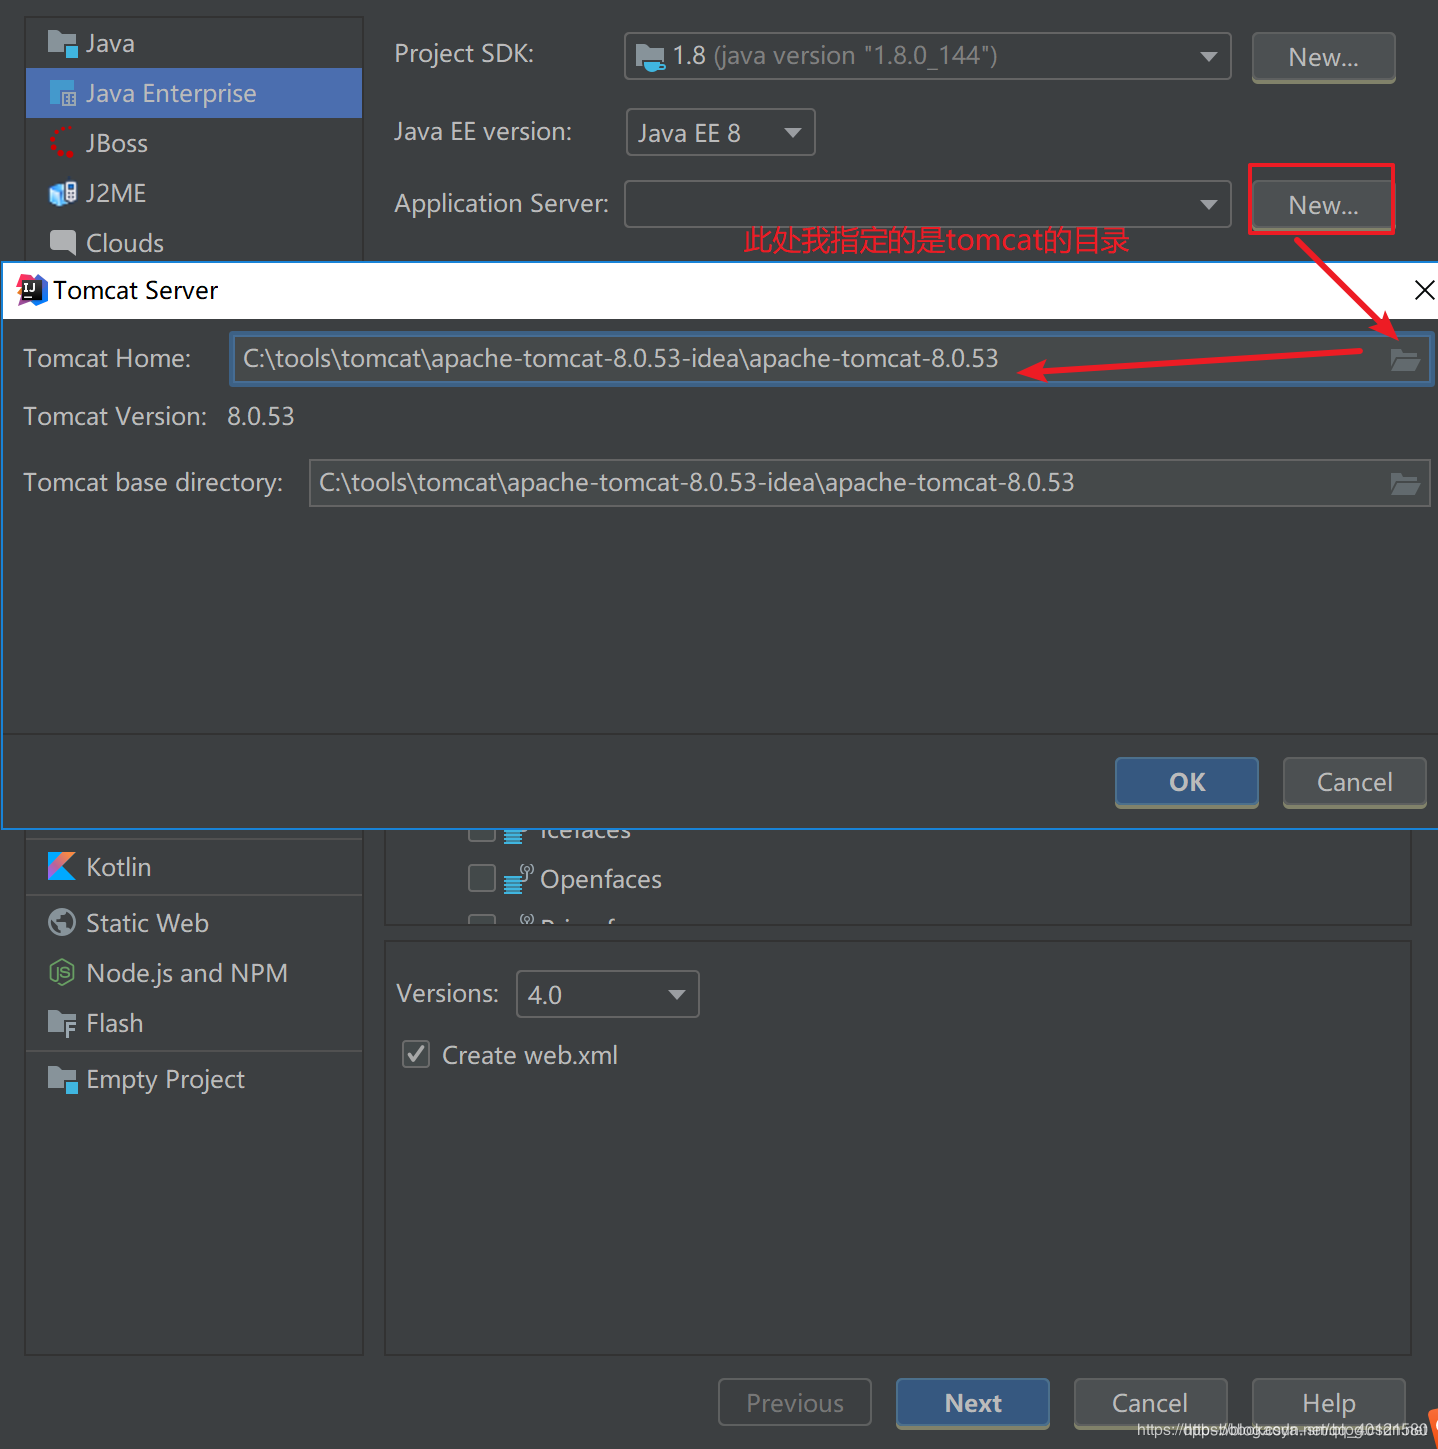The width and height of the screenshot is (1438, 1449).
Task: Select Kotlin project type
Action: tap(194, 867)
